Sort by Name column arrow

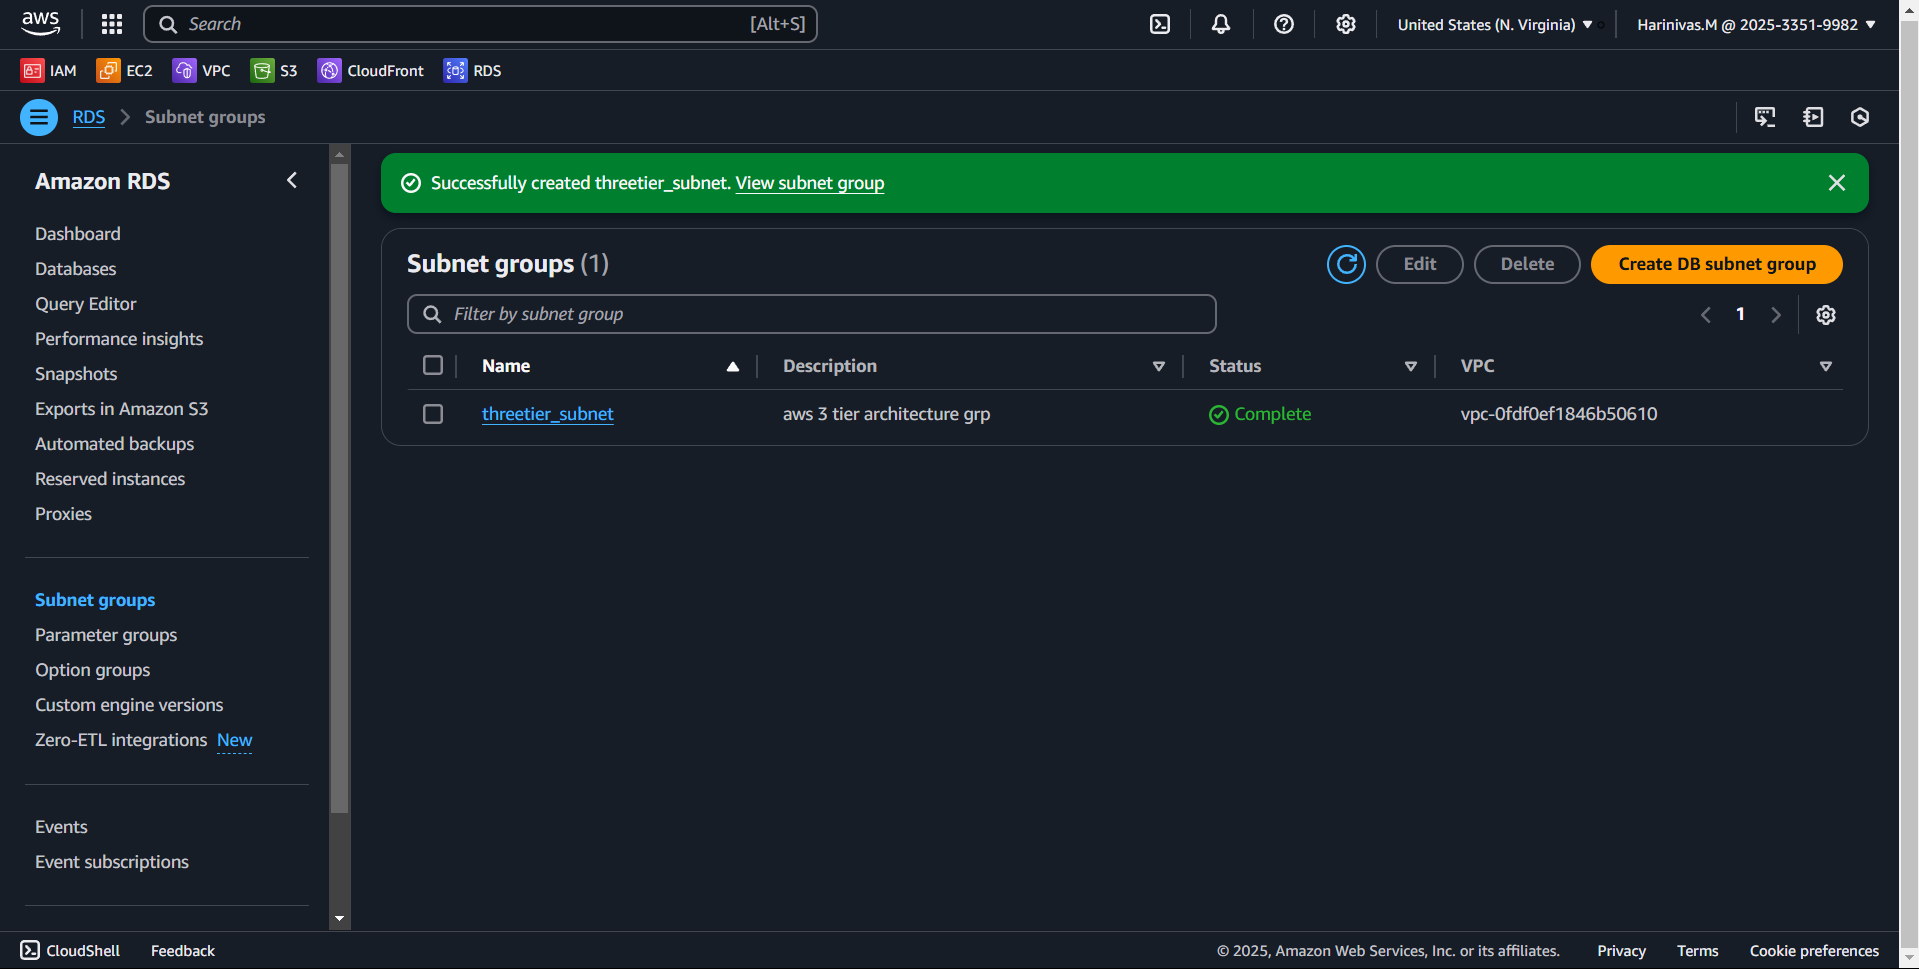pyautogui.click(x=733, y=366)
